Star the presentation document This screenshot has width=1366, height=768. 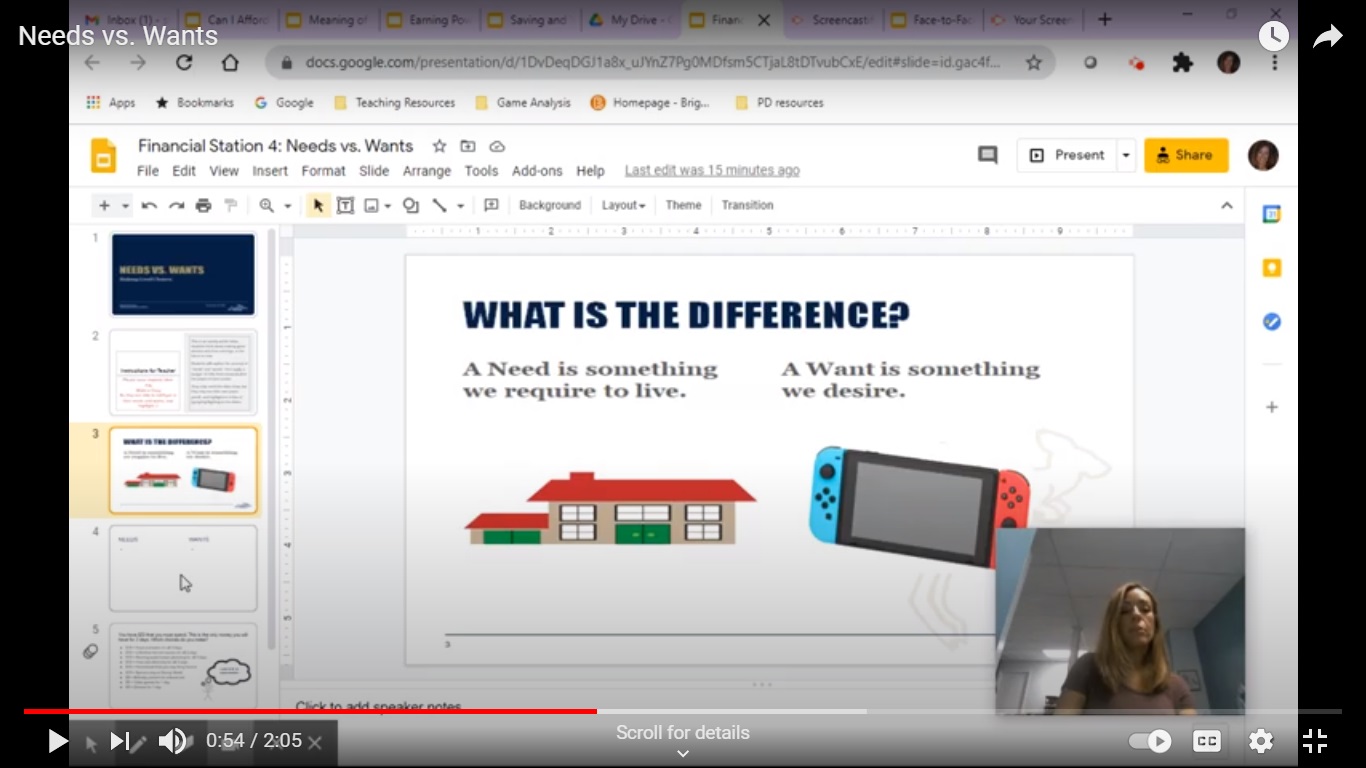[x=439, y=146]
